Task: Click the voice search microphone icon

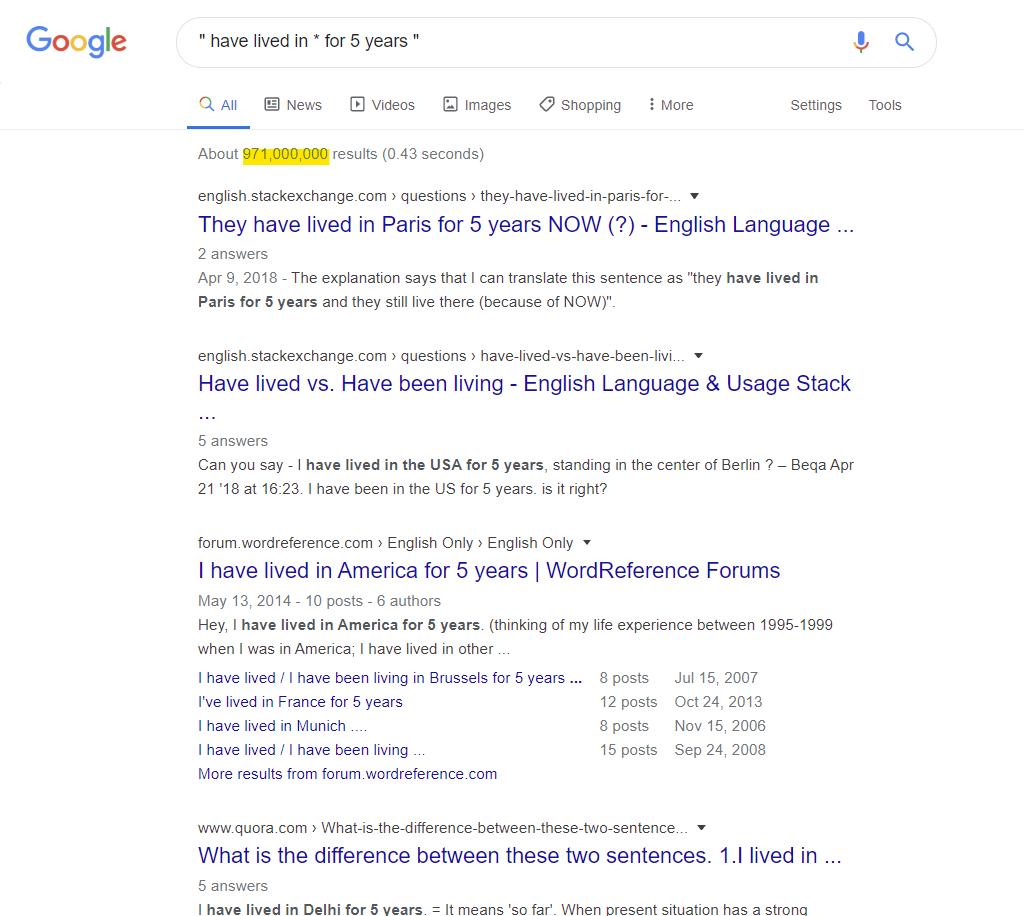Action: (x=861, y=42)
